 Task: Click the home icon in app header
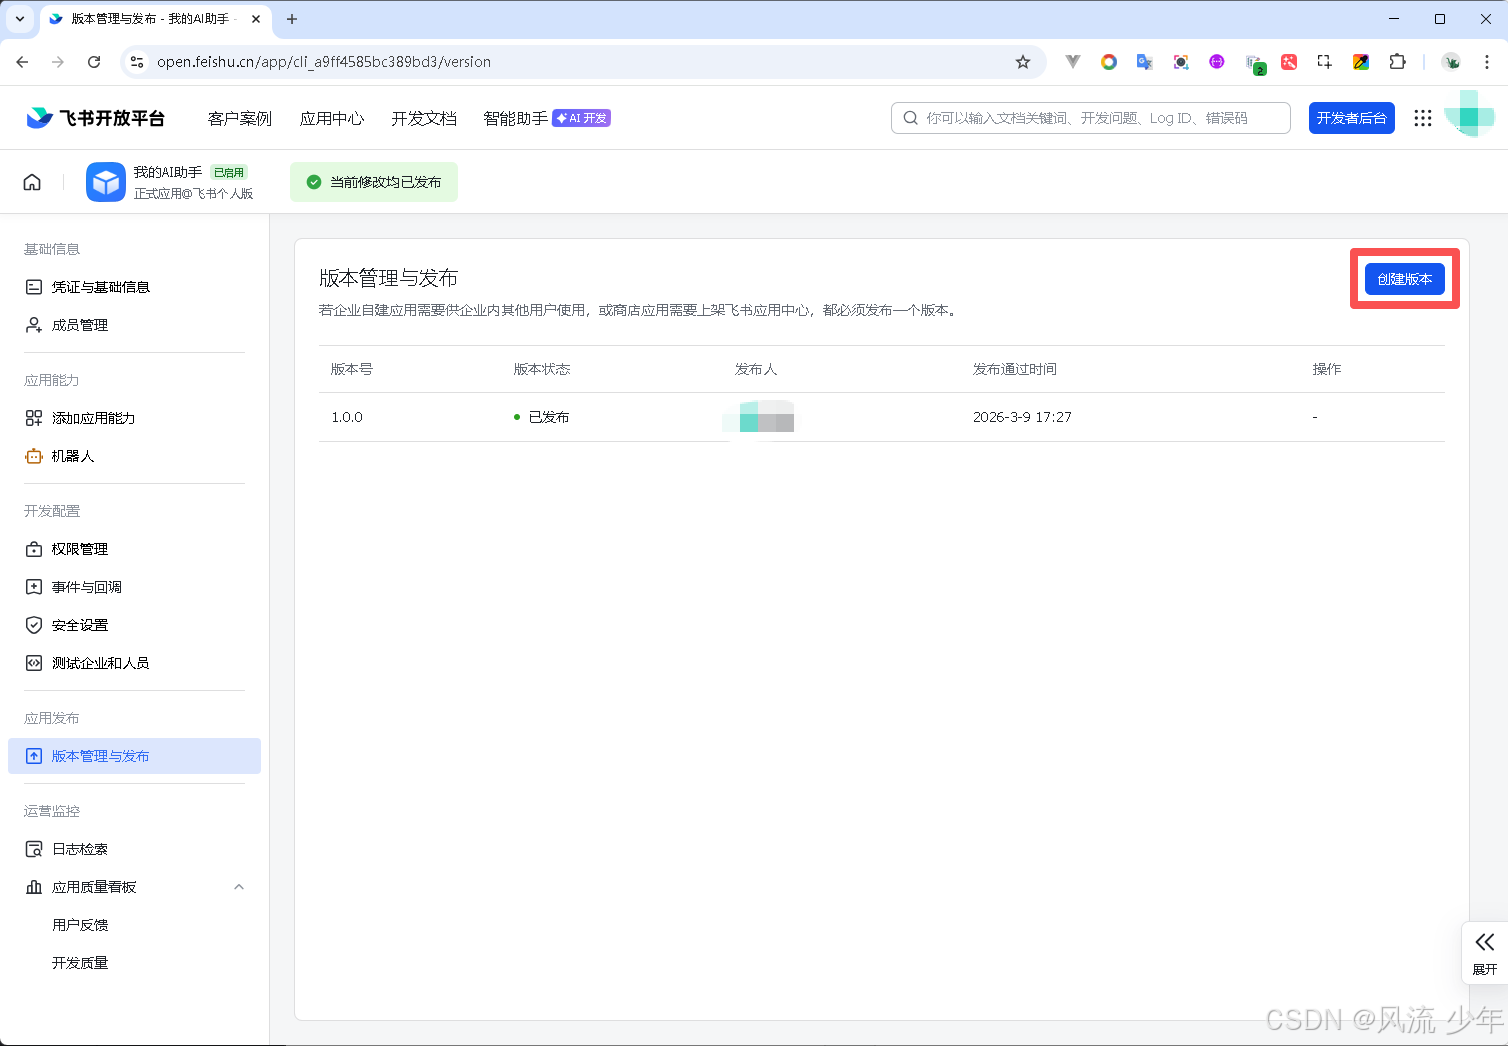32,182
